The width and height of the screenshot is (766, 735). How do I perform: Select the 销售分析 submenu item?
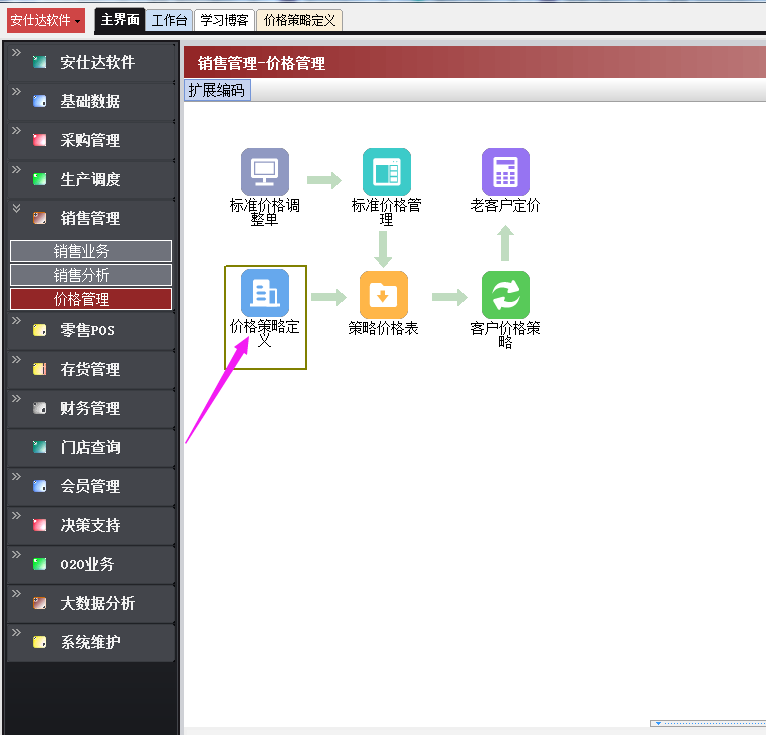click(x=91, y=275)
